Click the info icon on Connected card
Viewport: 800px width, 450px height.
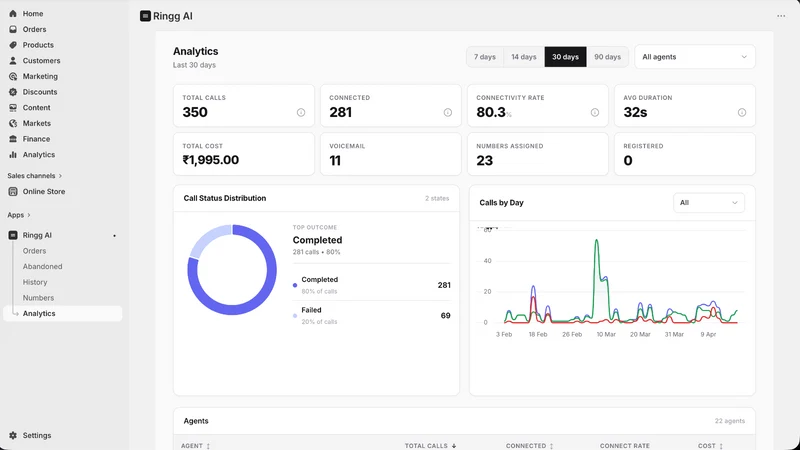(x=447, y=112)
